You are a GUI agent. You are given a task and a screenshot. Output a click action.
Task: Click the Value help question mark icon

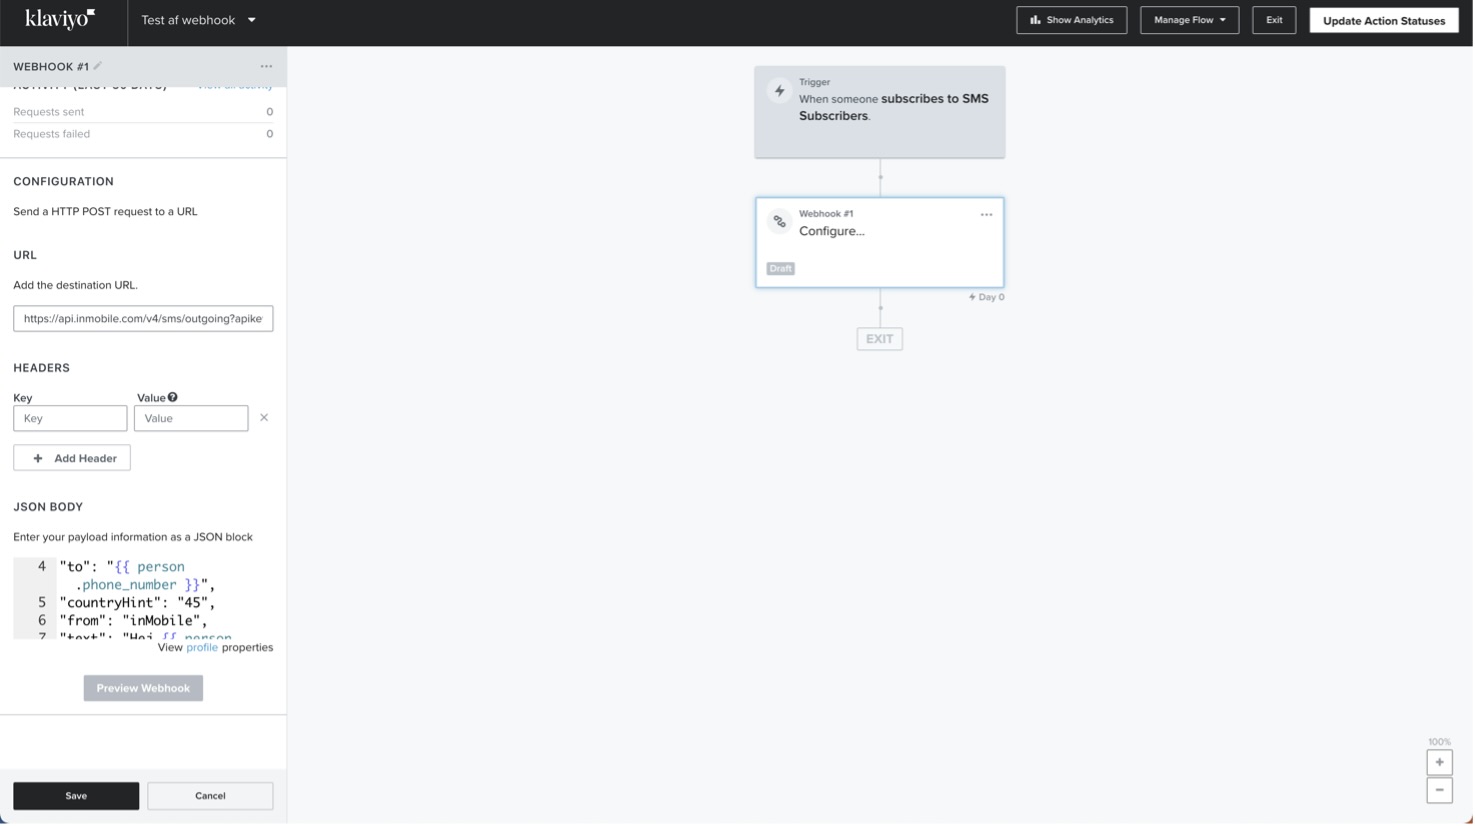173,398
